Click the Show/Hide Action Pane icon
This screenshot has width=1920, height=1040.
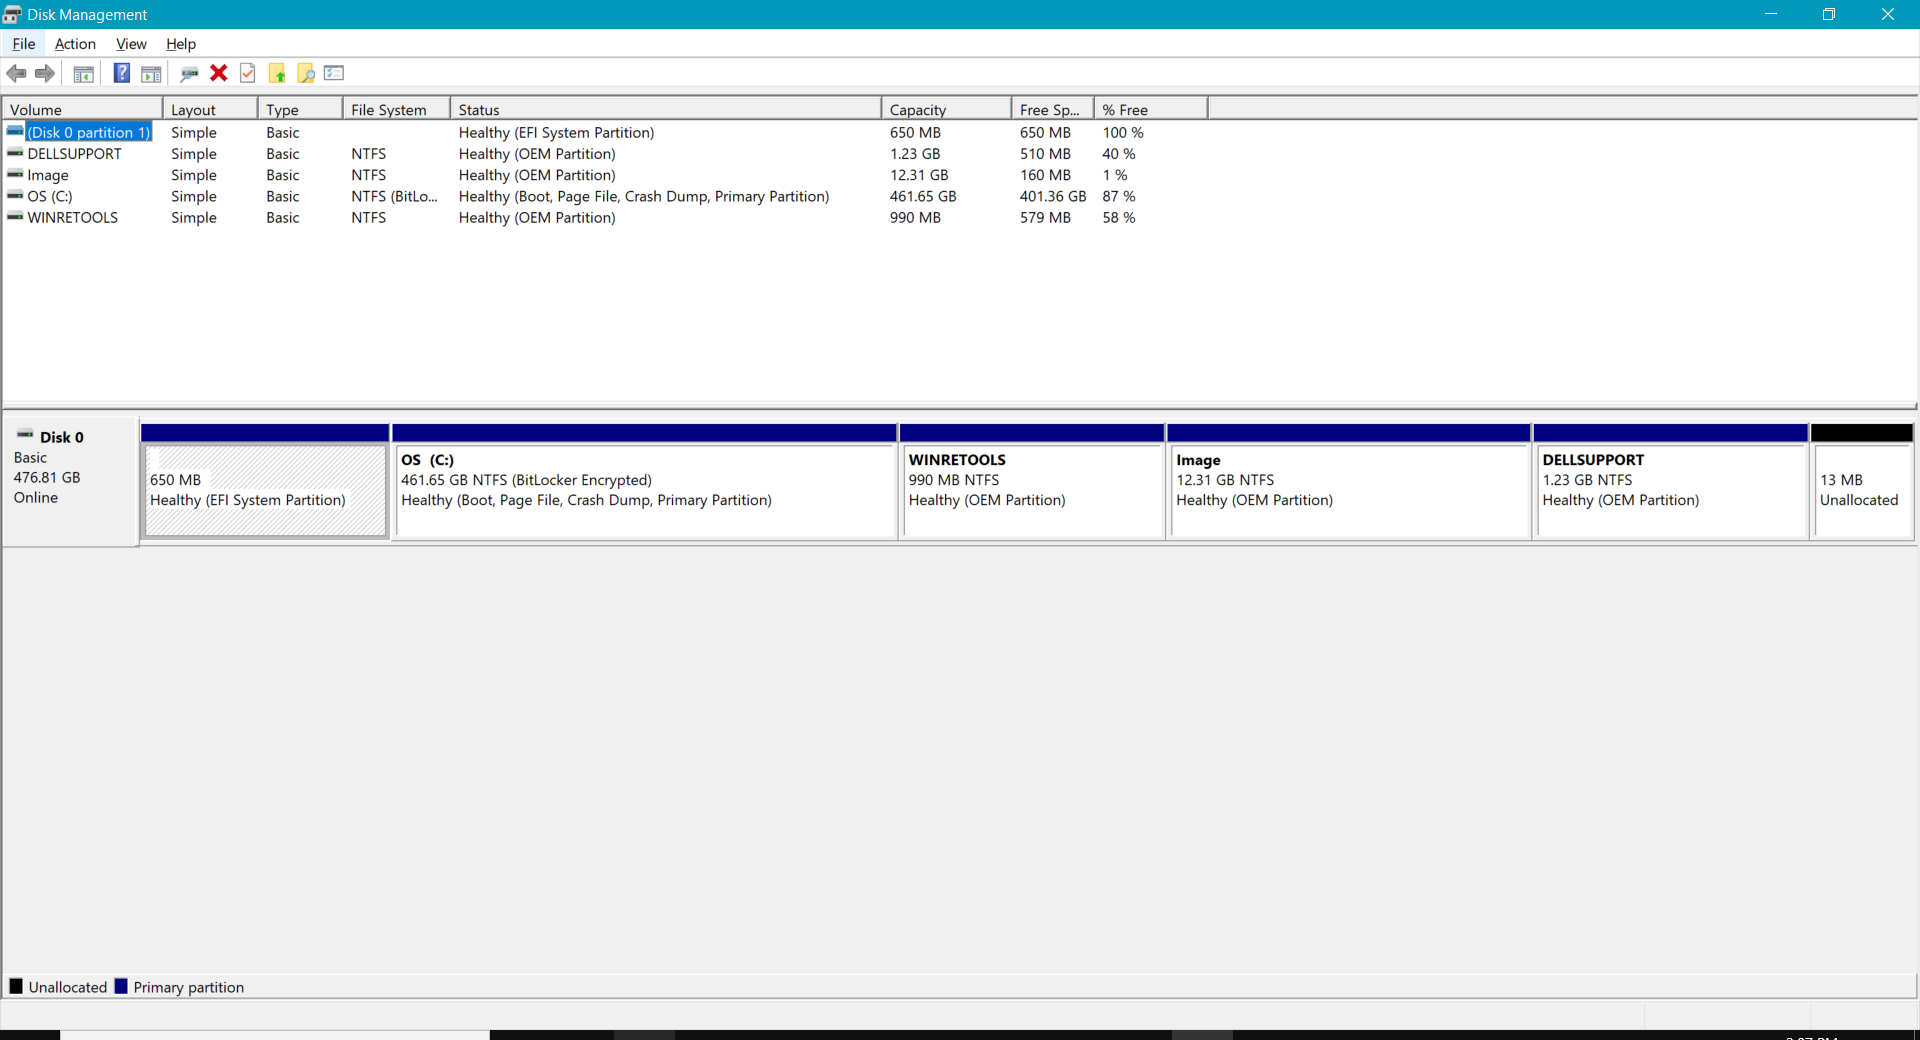pos(151,73)
